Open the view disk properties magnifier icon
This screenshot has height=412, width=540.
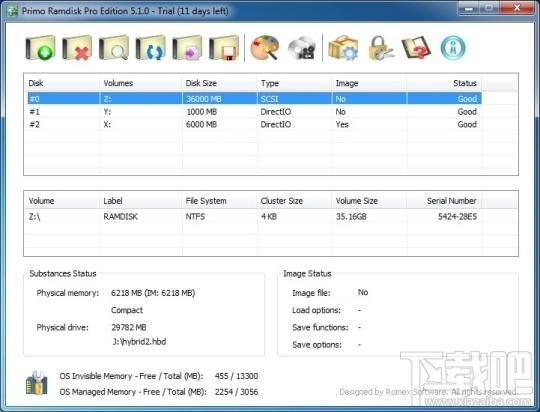point(114,48)
